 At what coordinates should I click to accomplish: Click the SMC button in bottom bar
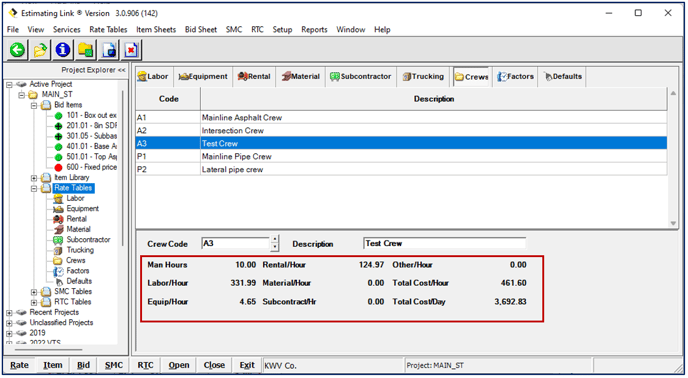pyautogui.click(x=114, y=365)
